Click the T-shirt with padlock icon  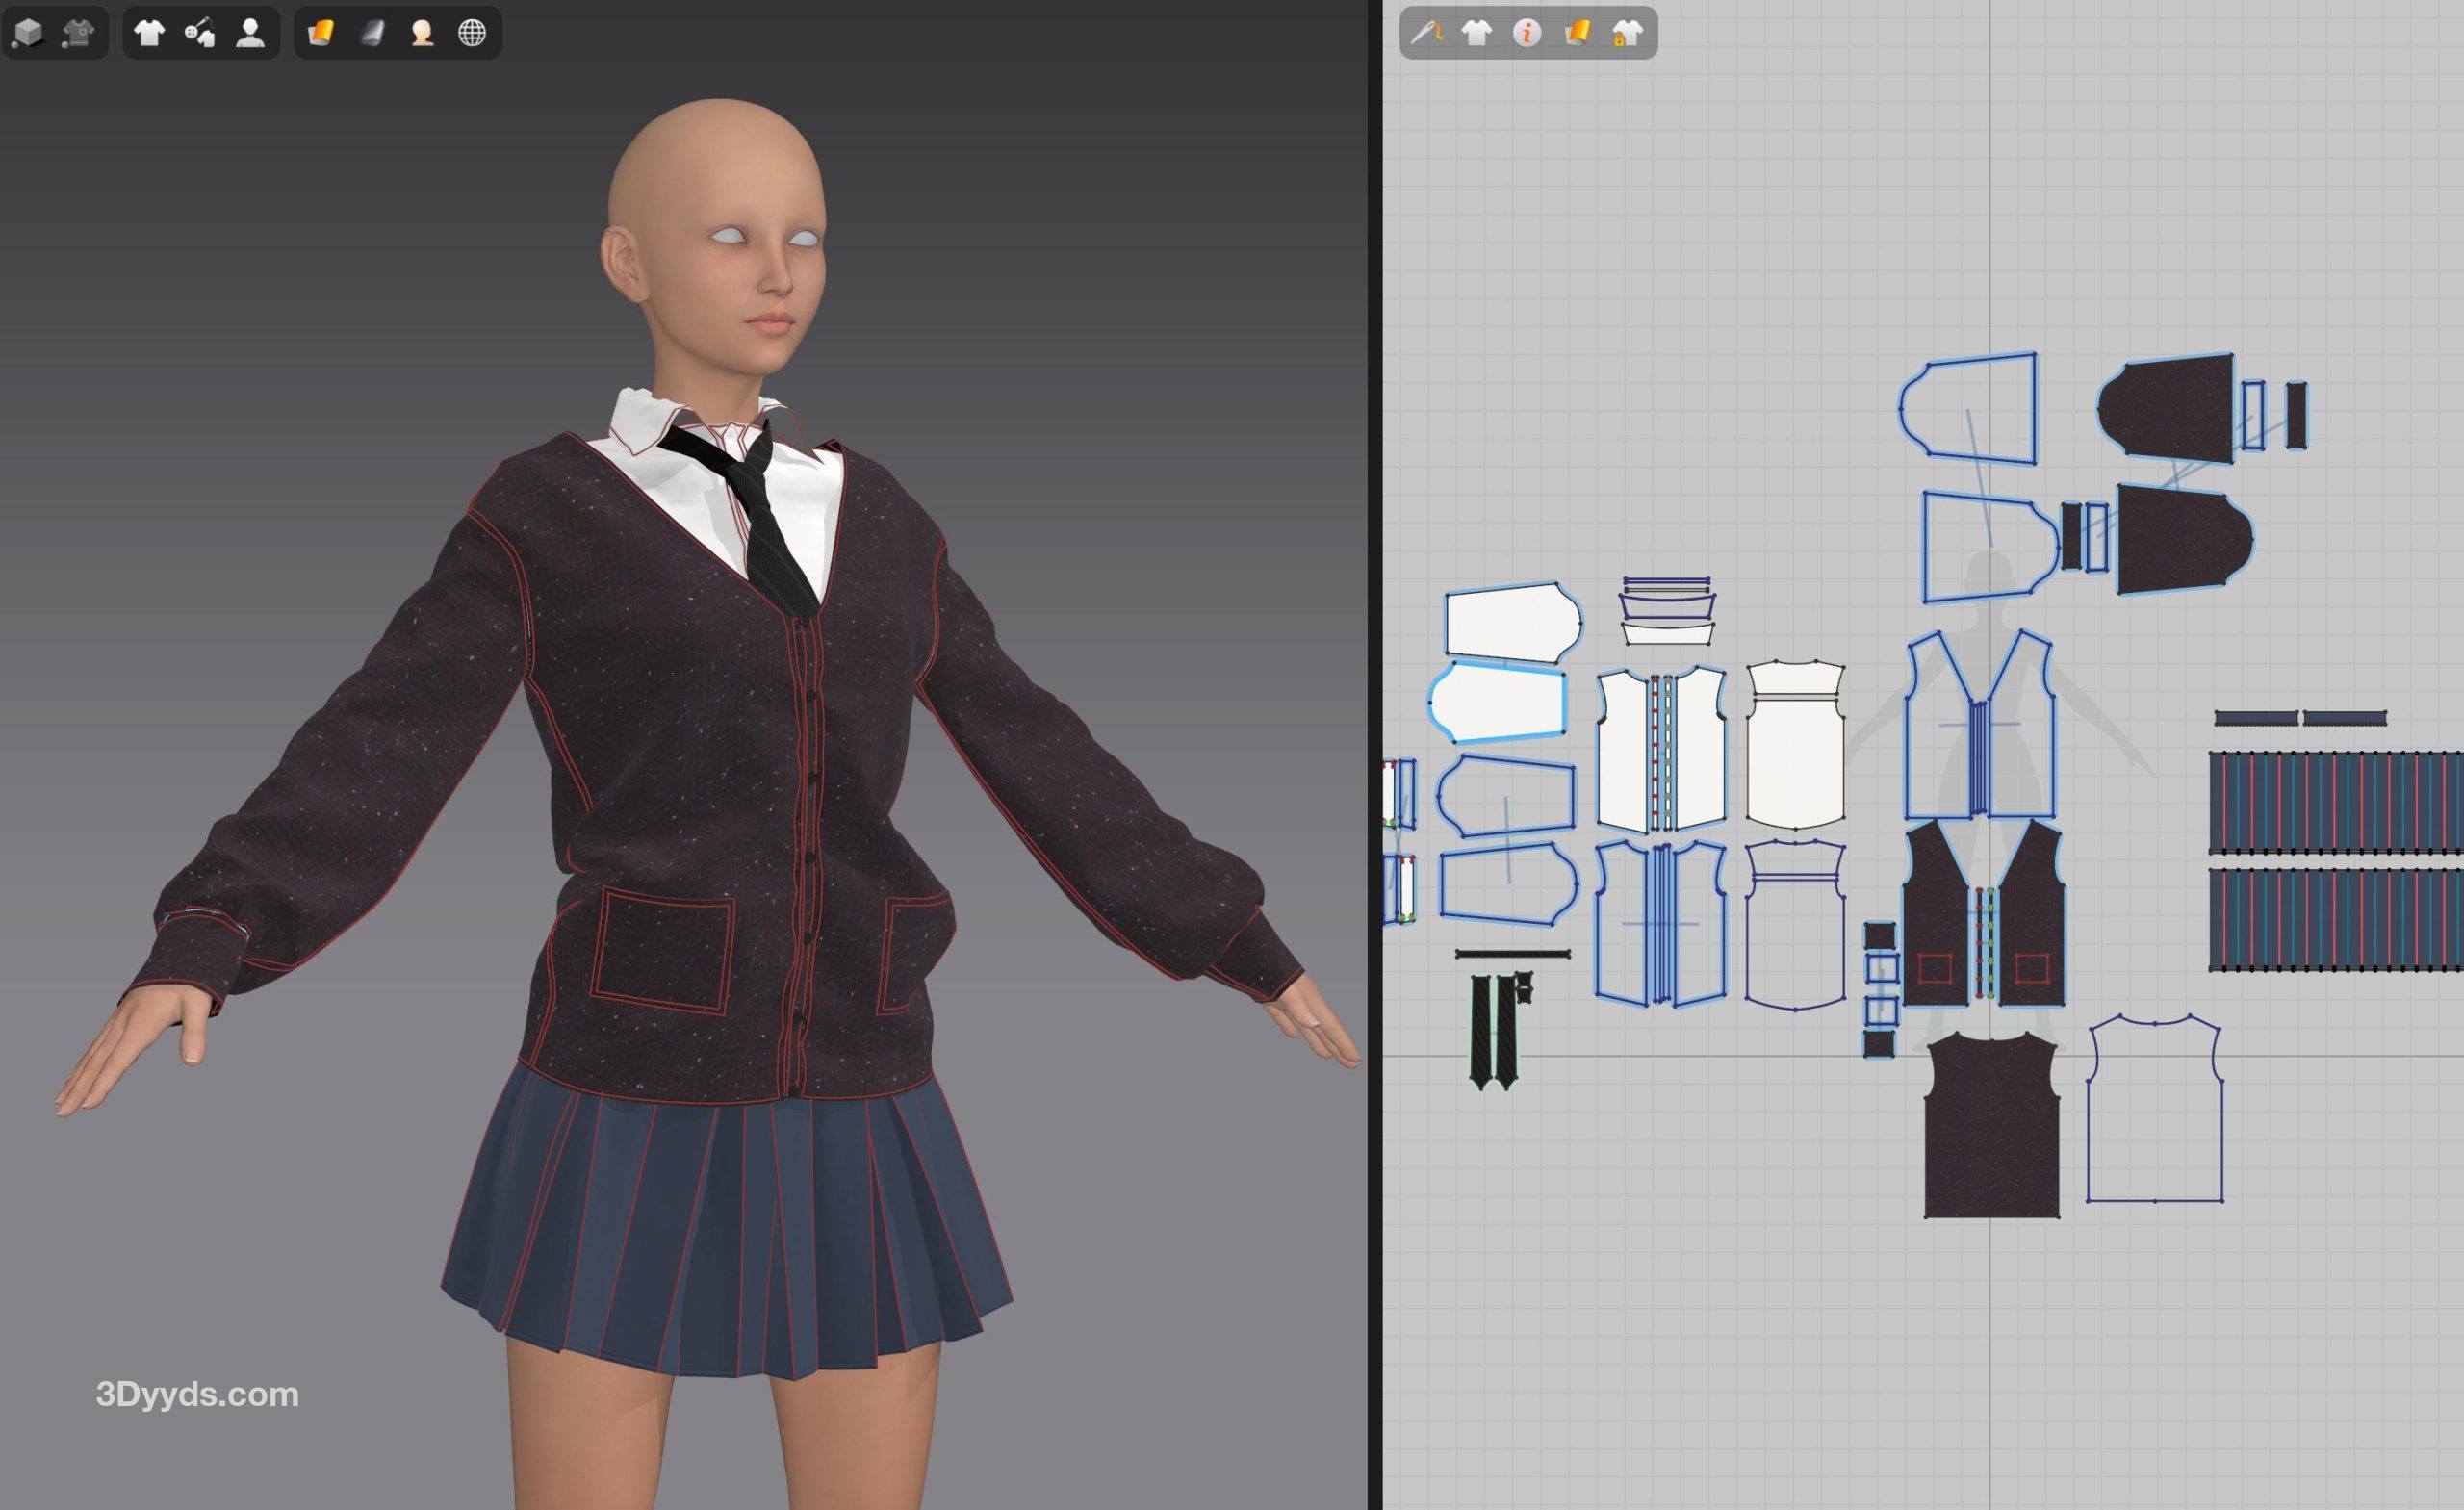[x=1627, y=33]
